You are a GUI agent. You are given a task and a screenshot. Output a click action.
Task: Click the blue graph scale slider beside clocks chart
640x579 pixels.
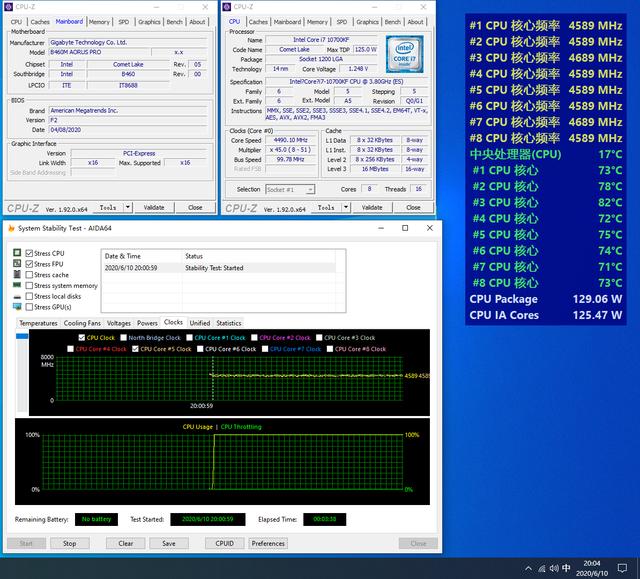click(22, 336)
